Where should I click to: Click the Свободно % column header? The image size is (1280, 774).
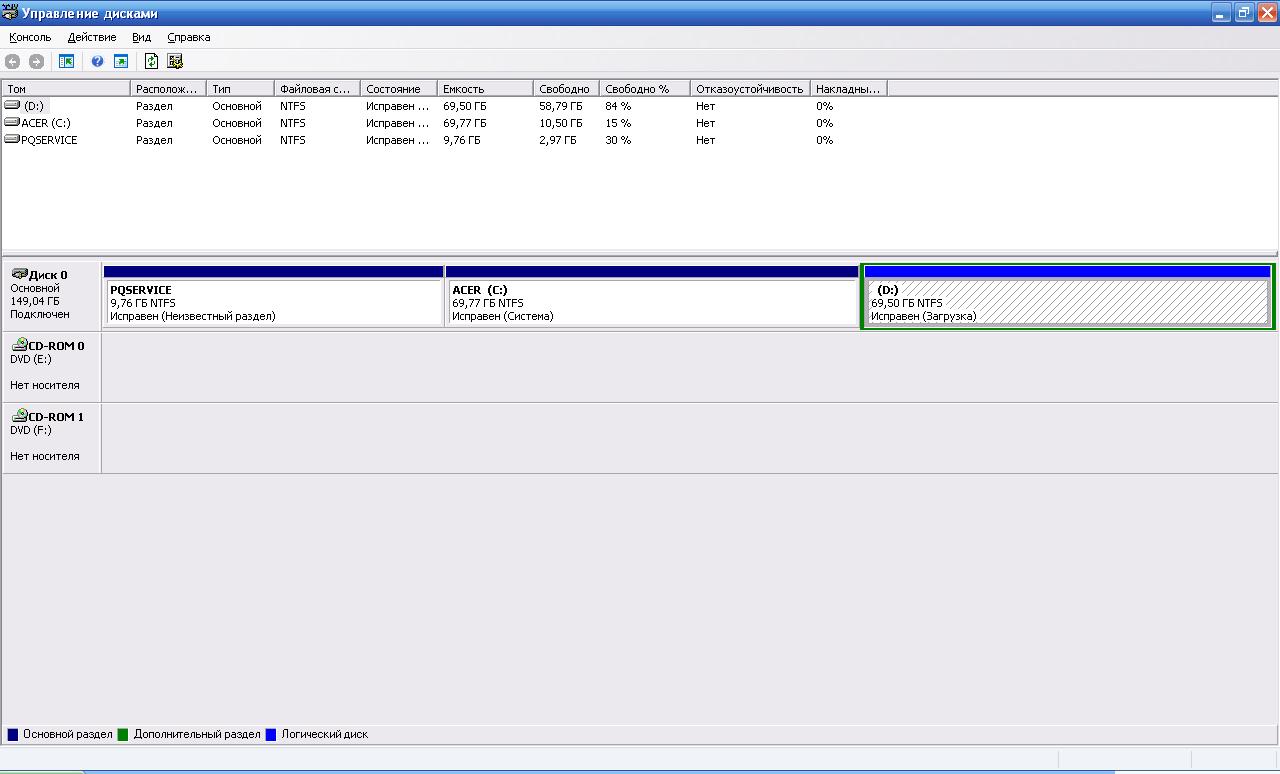pyautogui.click(x=646, y=89)
